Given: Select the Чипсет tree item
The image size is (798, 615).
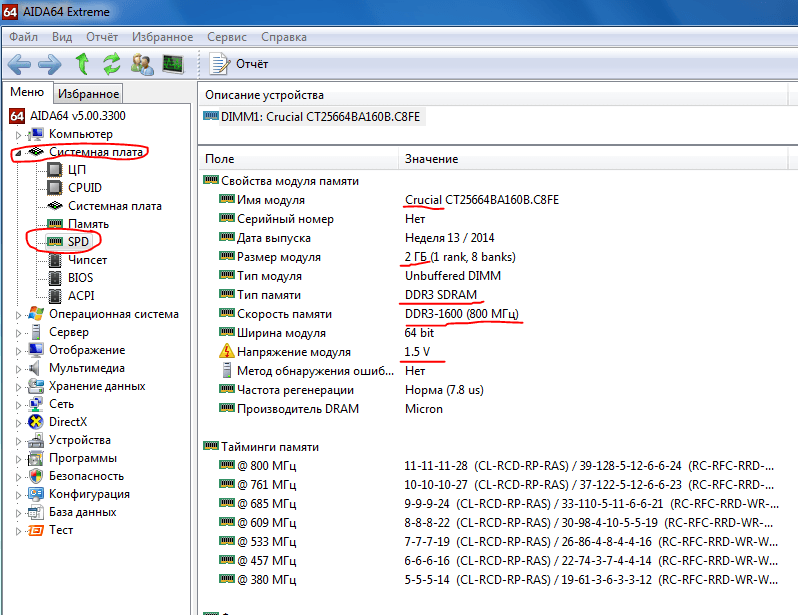Looking at the screenshot, I should (88, 260).
